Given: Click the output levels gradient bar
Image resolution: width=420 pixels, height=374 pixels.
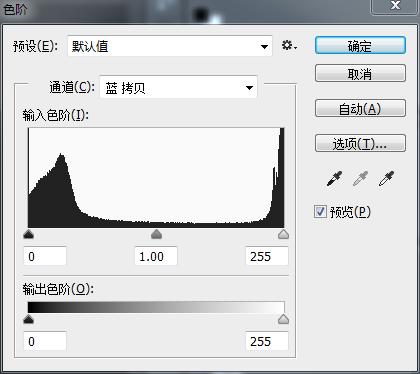Looking at the screenshot, I should pos(156,307).
